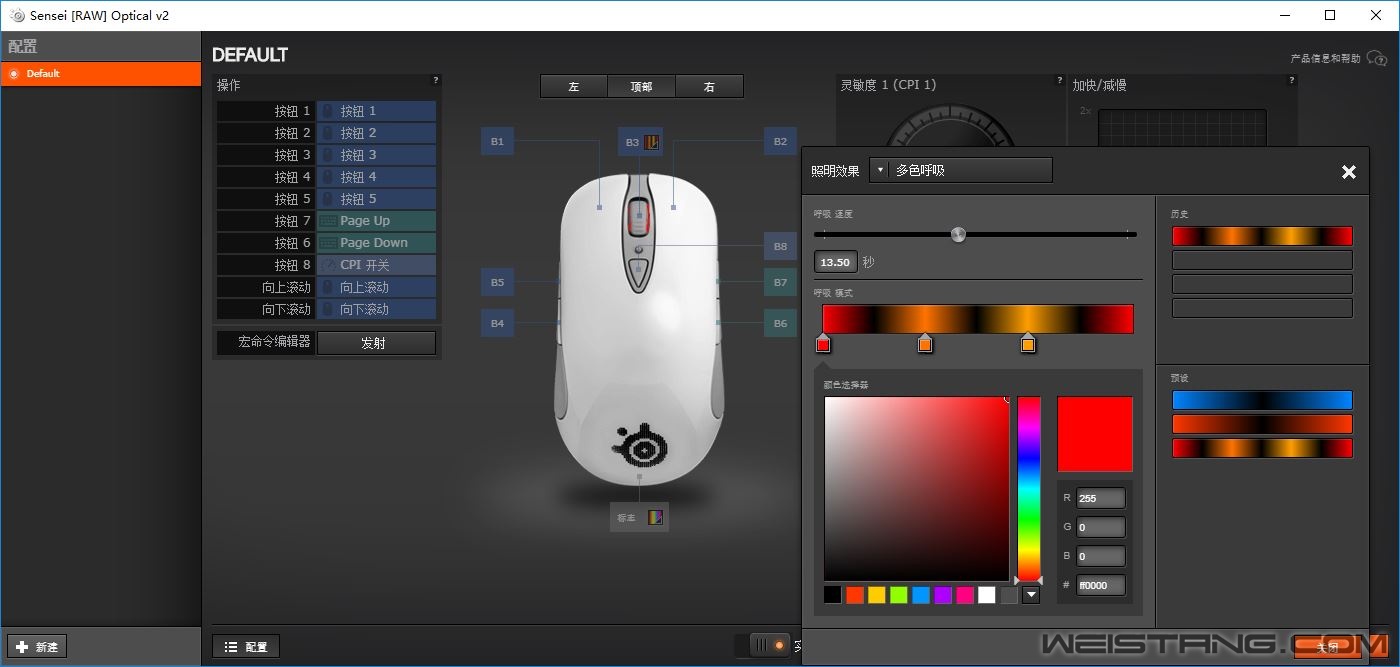Open the 按钮 4 action assignment

(377, 177)
